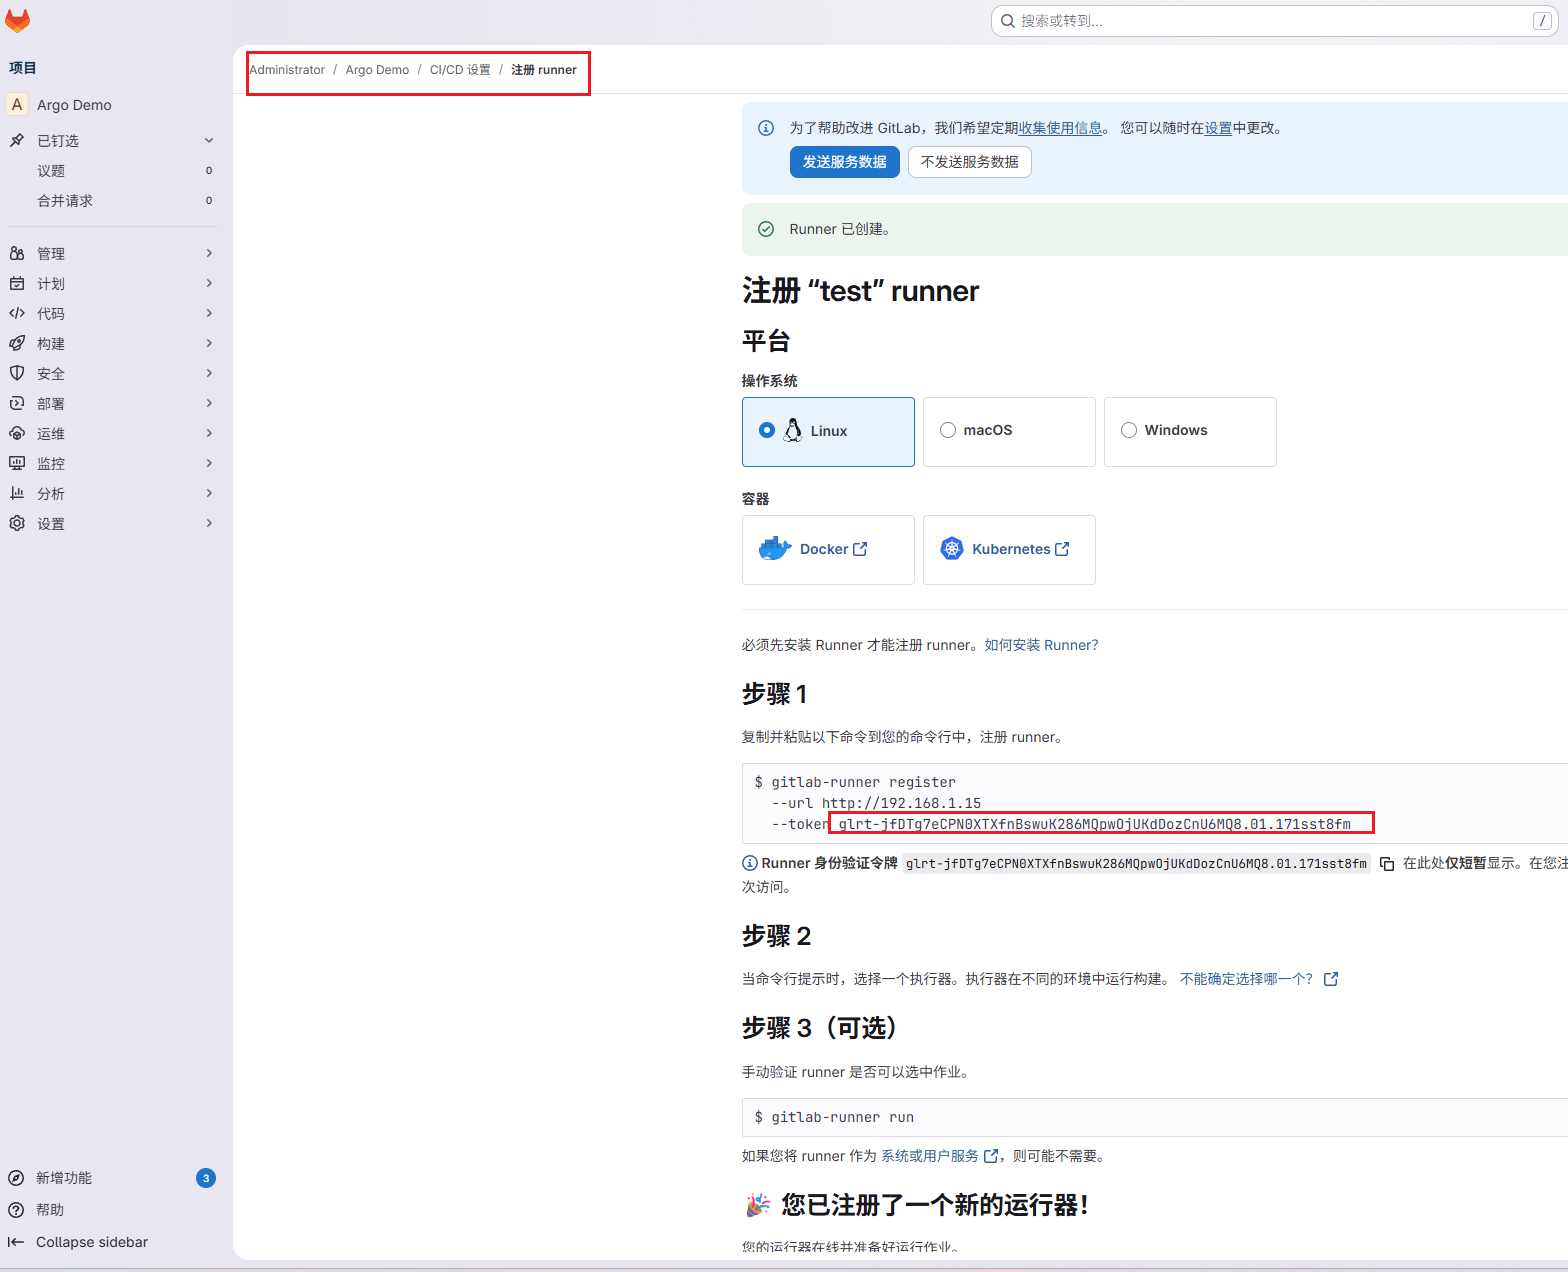Open the Docker container link
The height and width of the screenshot is (1272, 1568).
(x=828, y=550)
